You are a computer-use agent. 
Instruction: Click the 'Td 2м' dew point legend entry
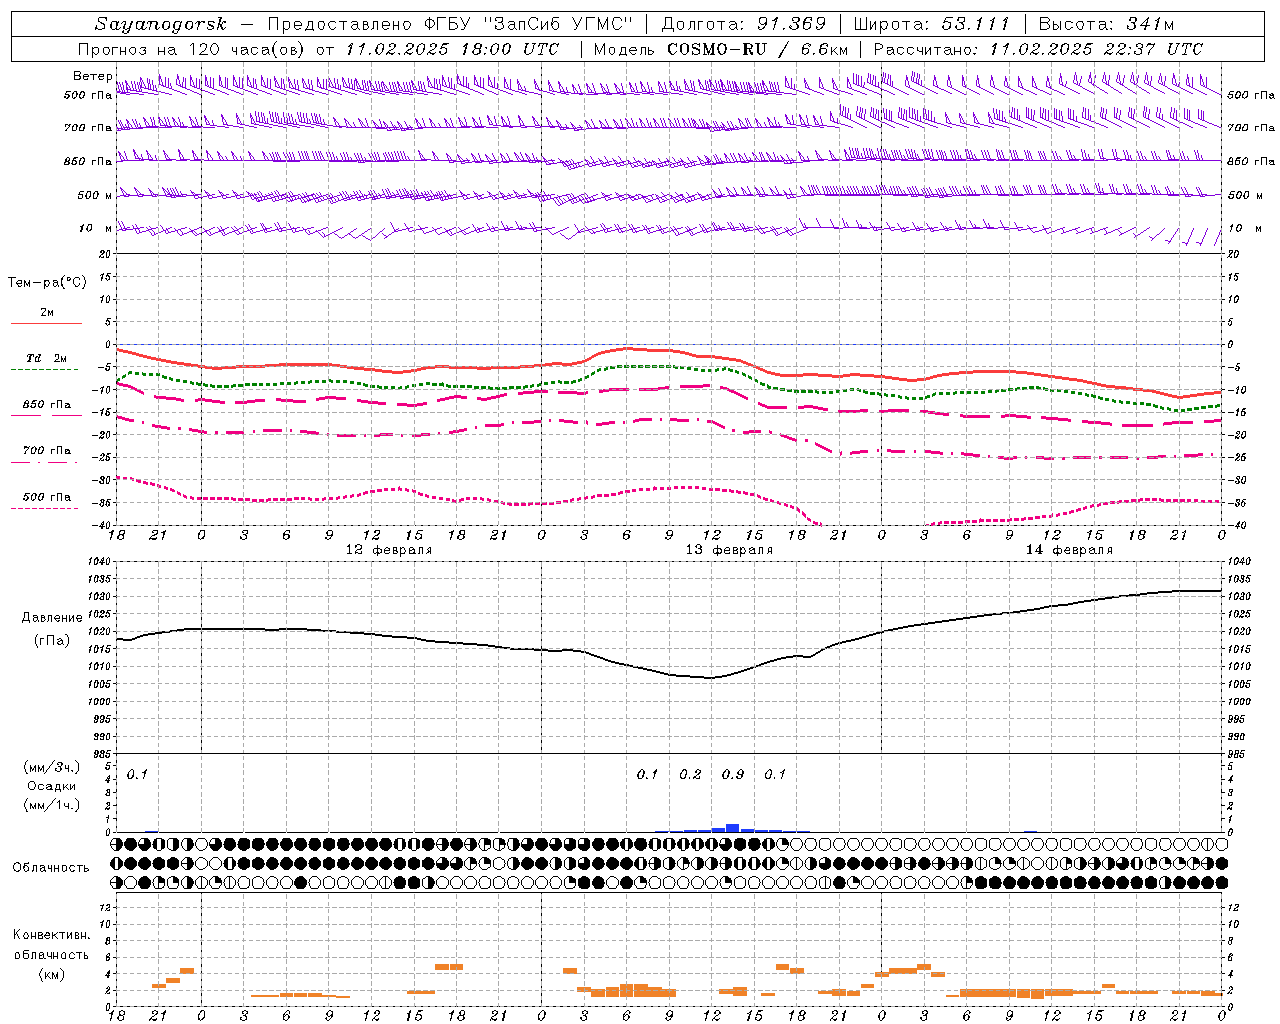[46, 358]
